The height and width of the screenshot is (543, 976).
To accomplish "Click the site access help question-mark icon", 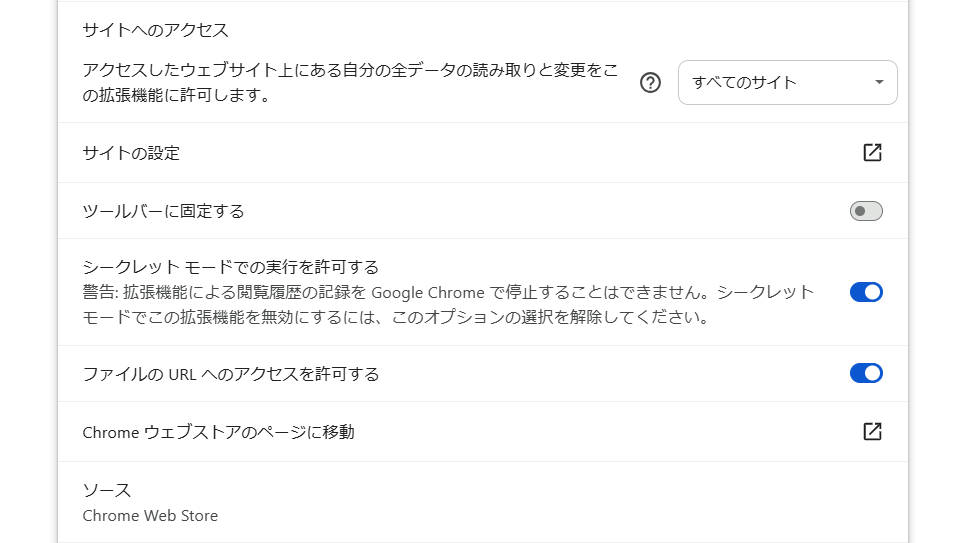I will click(x=651, y=83).
